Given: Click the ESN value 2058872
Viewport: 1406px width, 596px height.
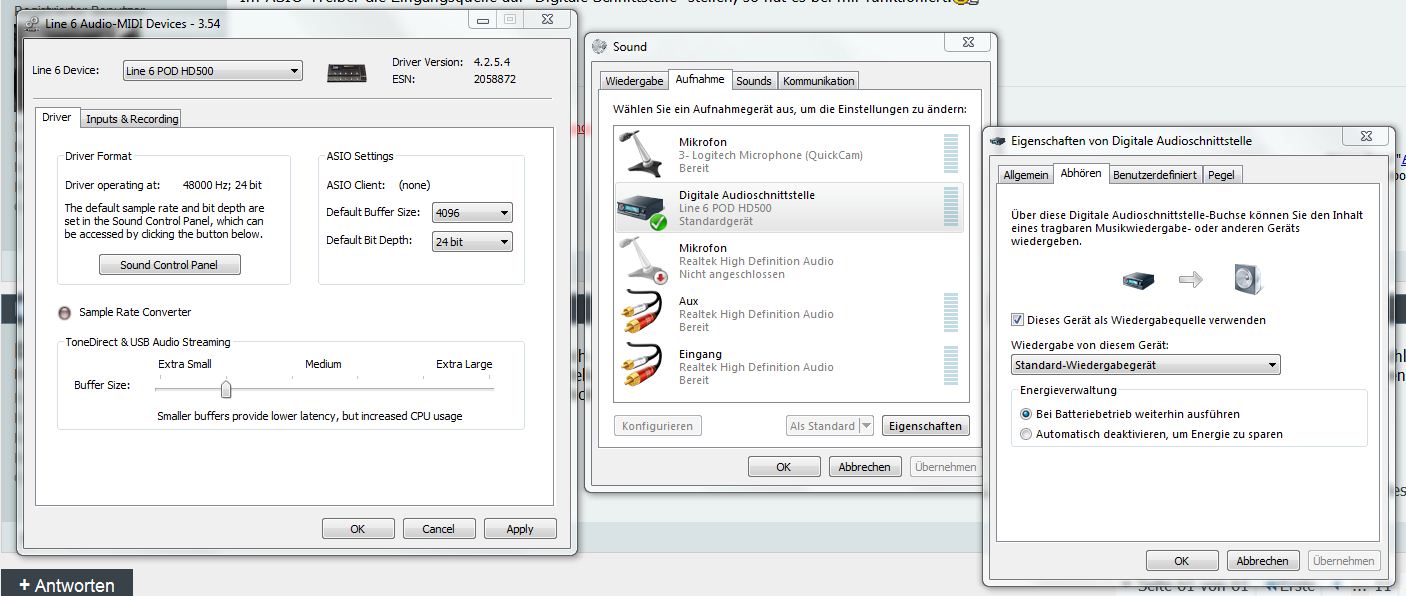Looking at the screenshot, I should click(x=495, y=79).
